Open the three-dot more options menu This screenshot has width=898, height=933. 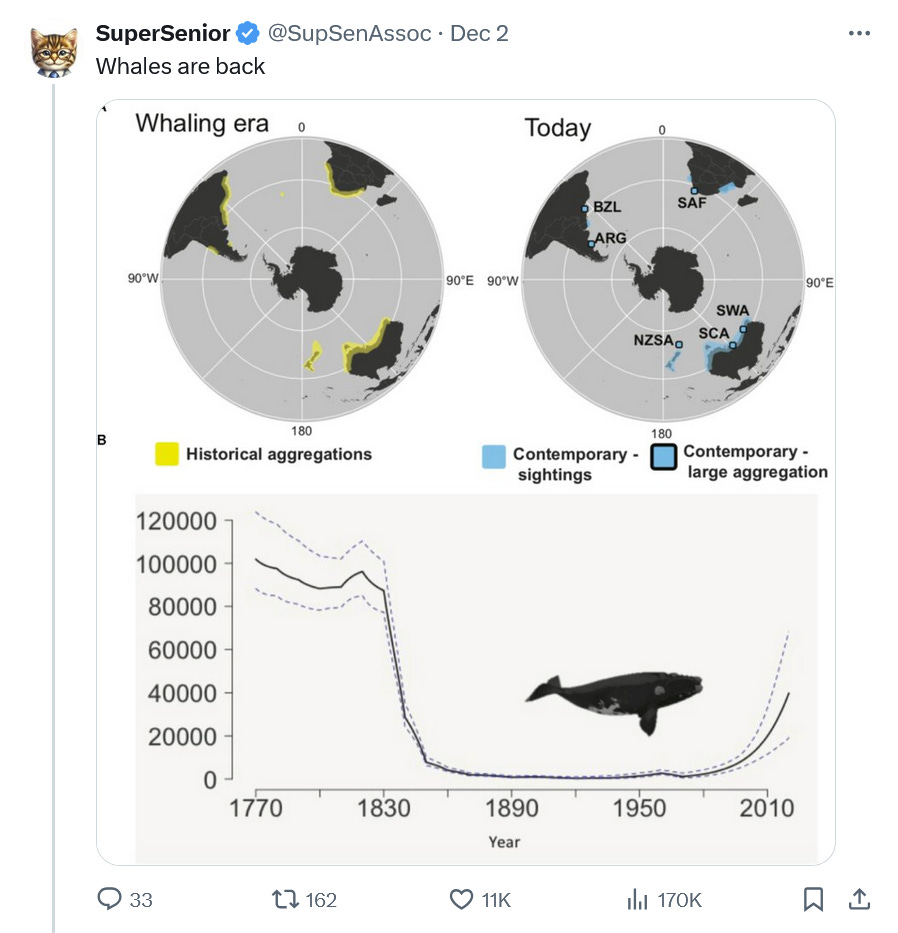coord(859,33)
